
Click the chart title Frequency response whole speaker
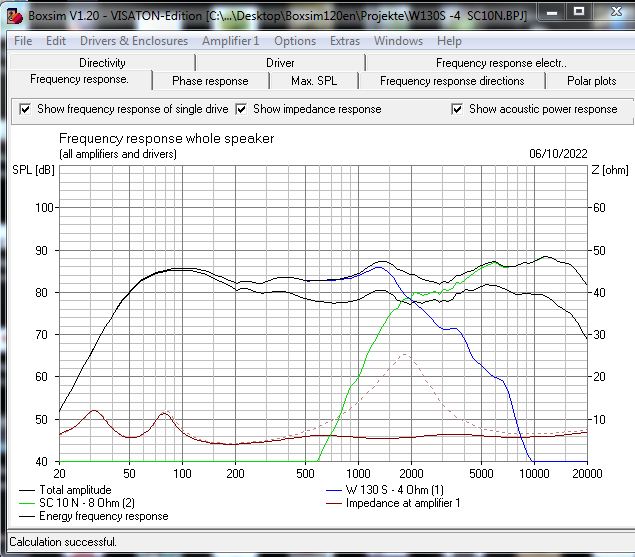tap(166, 139)
